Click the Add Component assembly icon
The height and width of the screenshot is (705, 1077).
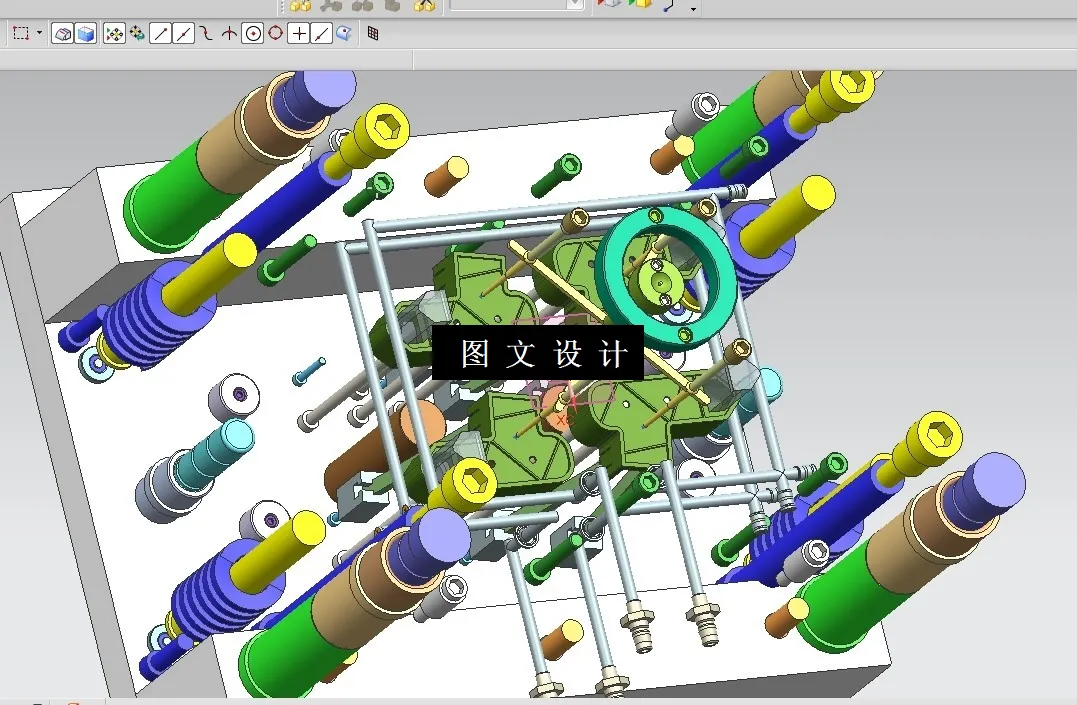(302, 6)
